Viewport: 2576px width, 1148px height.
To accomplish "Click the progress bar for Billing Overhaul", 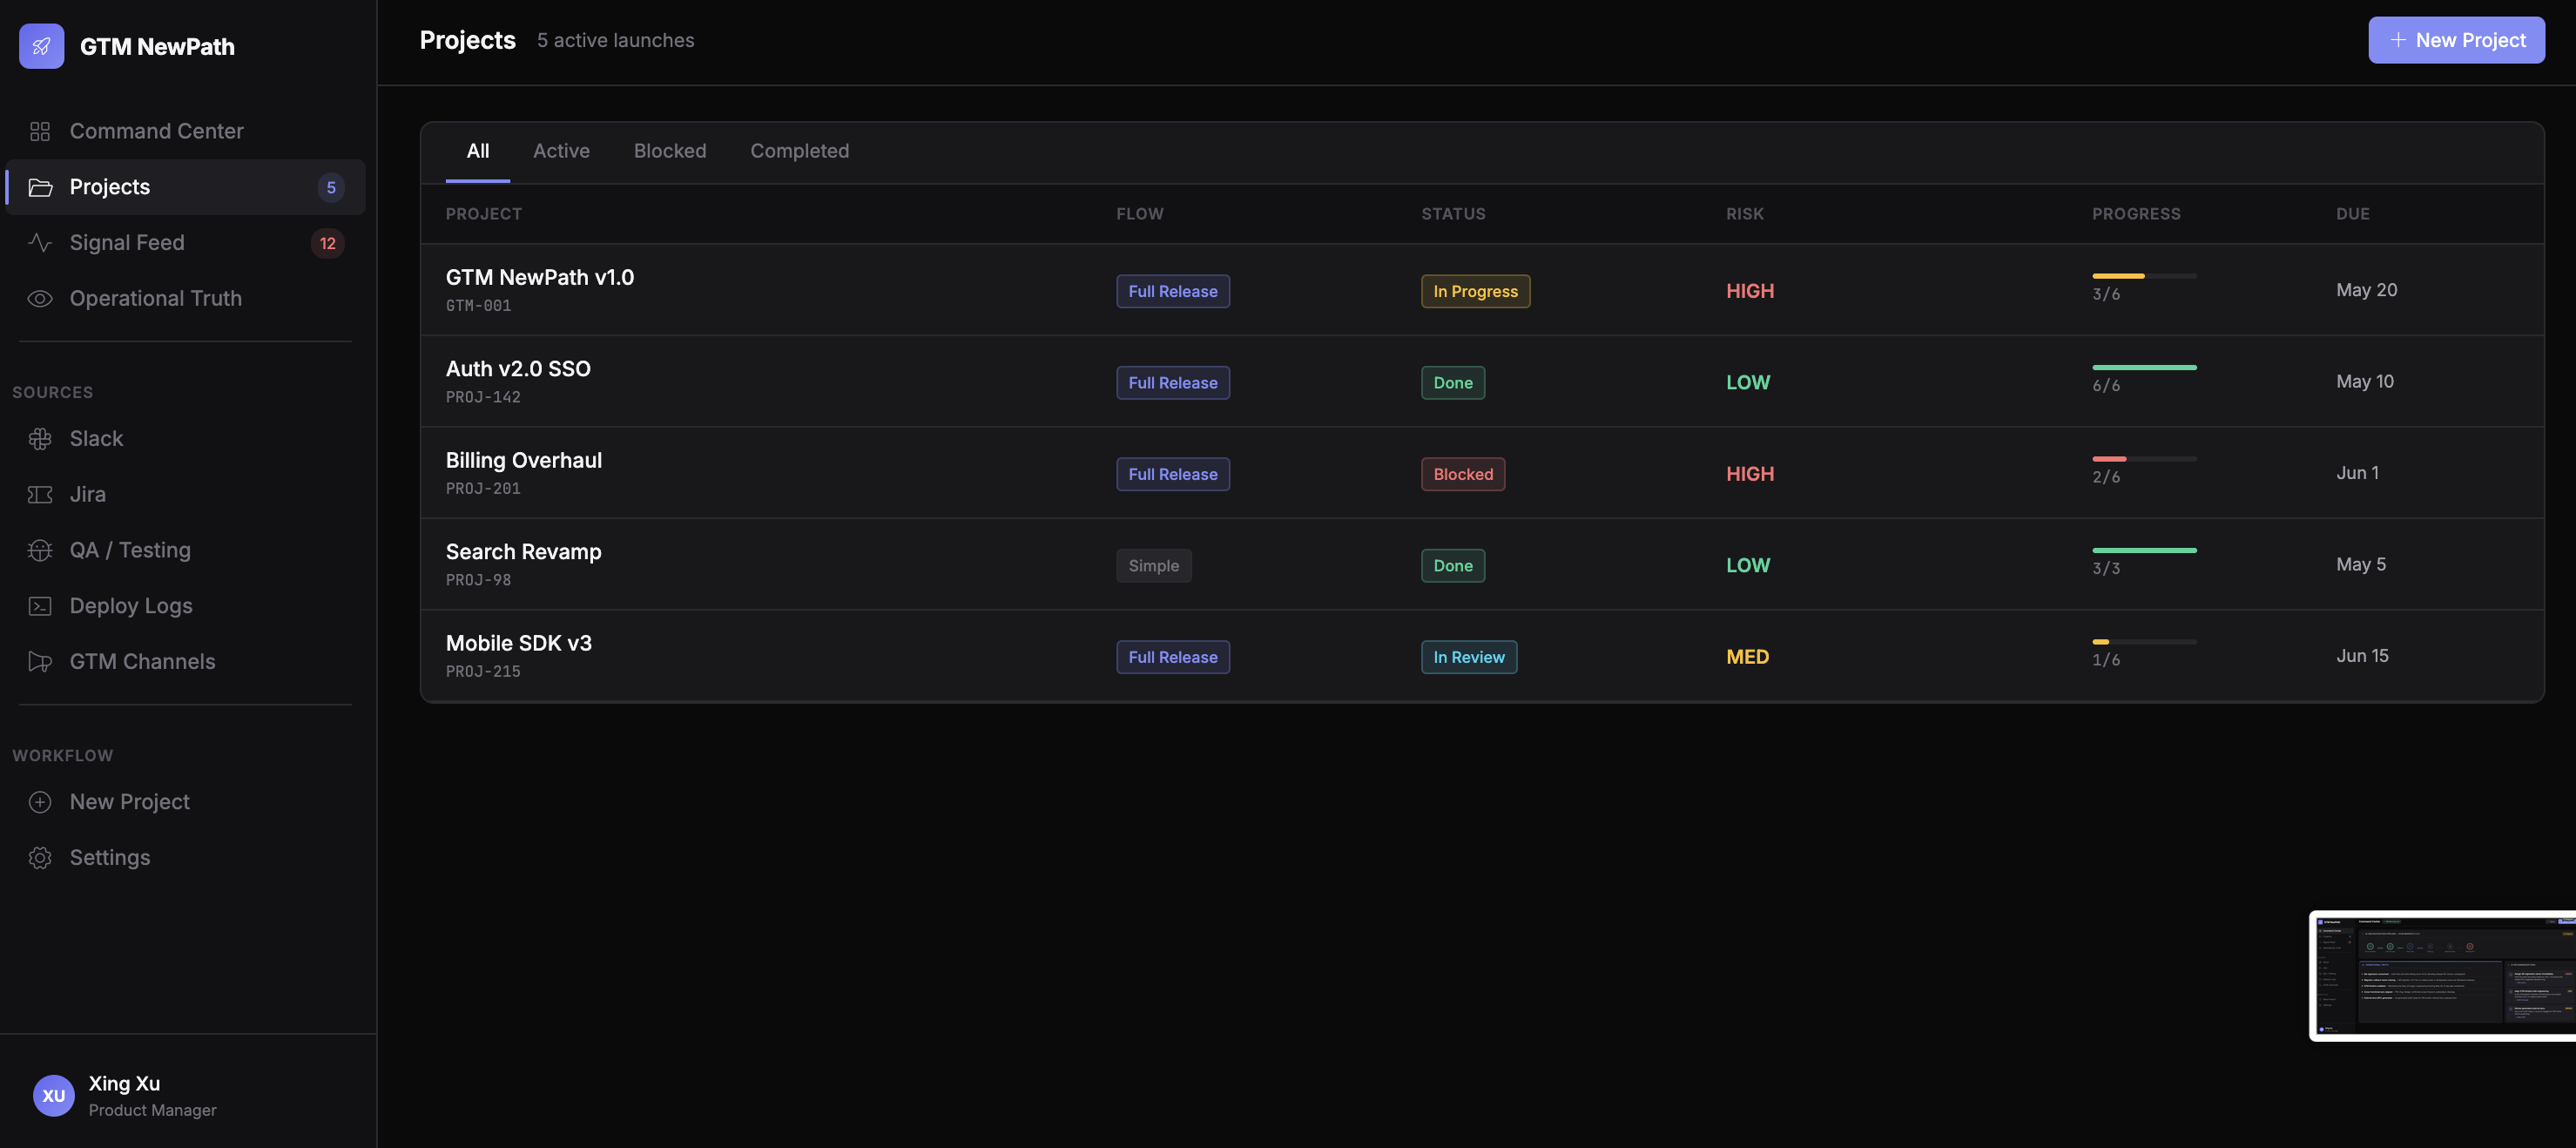I will point(2144,459).
